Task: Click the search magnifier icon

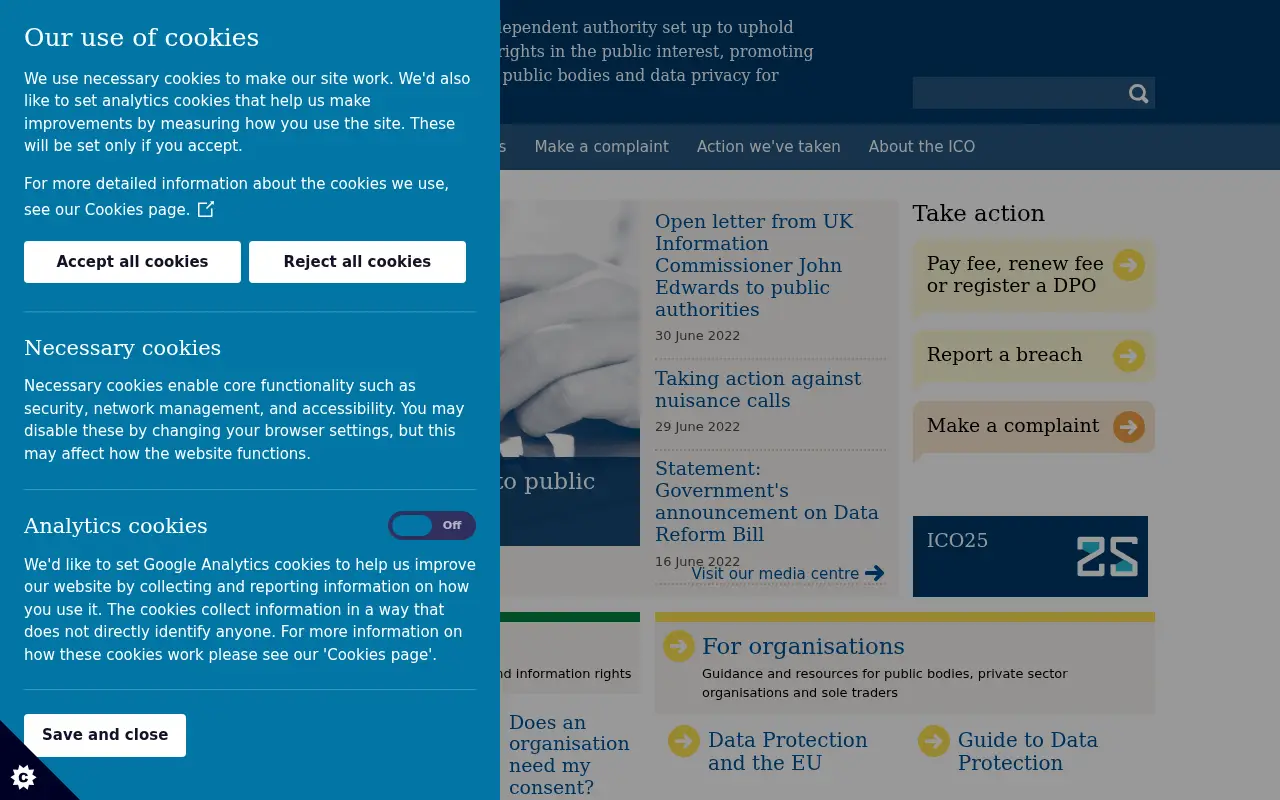Action: click(1138, 93)
